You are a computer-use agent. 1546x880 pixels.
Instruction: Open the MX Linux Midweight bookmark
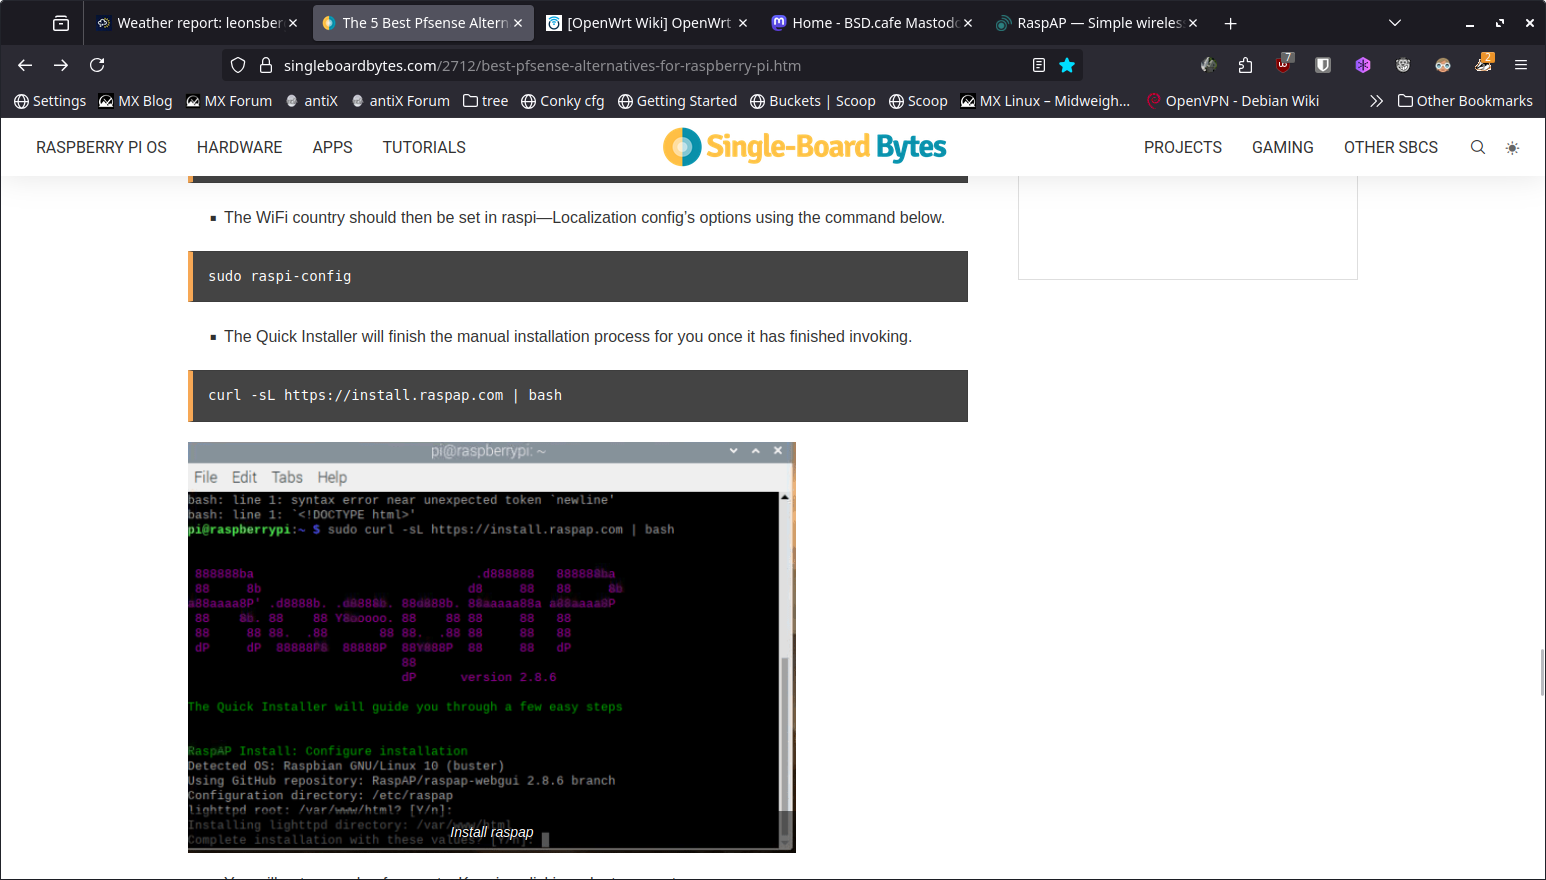click(1045, 101)
